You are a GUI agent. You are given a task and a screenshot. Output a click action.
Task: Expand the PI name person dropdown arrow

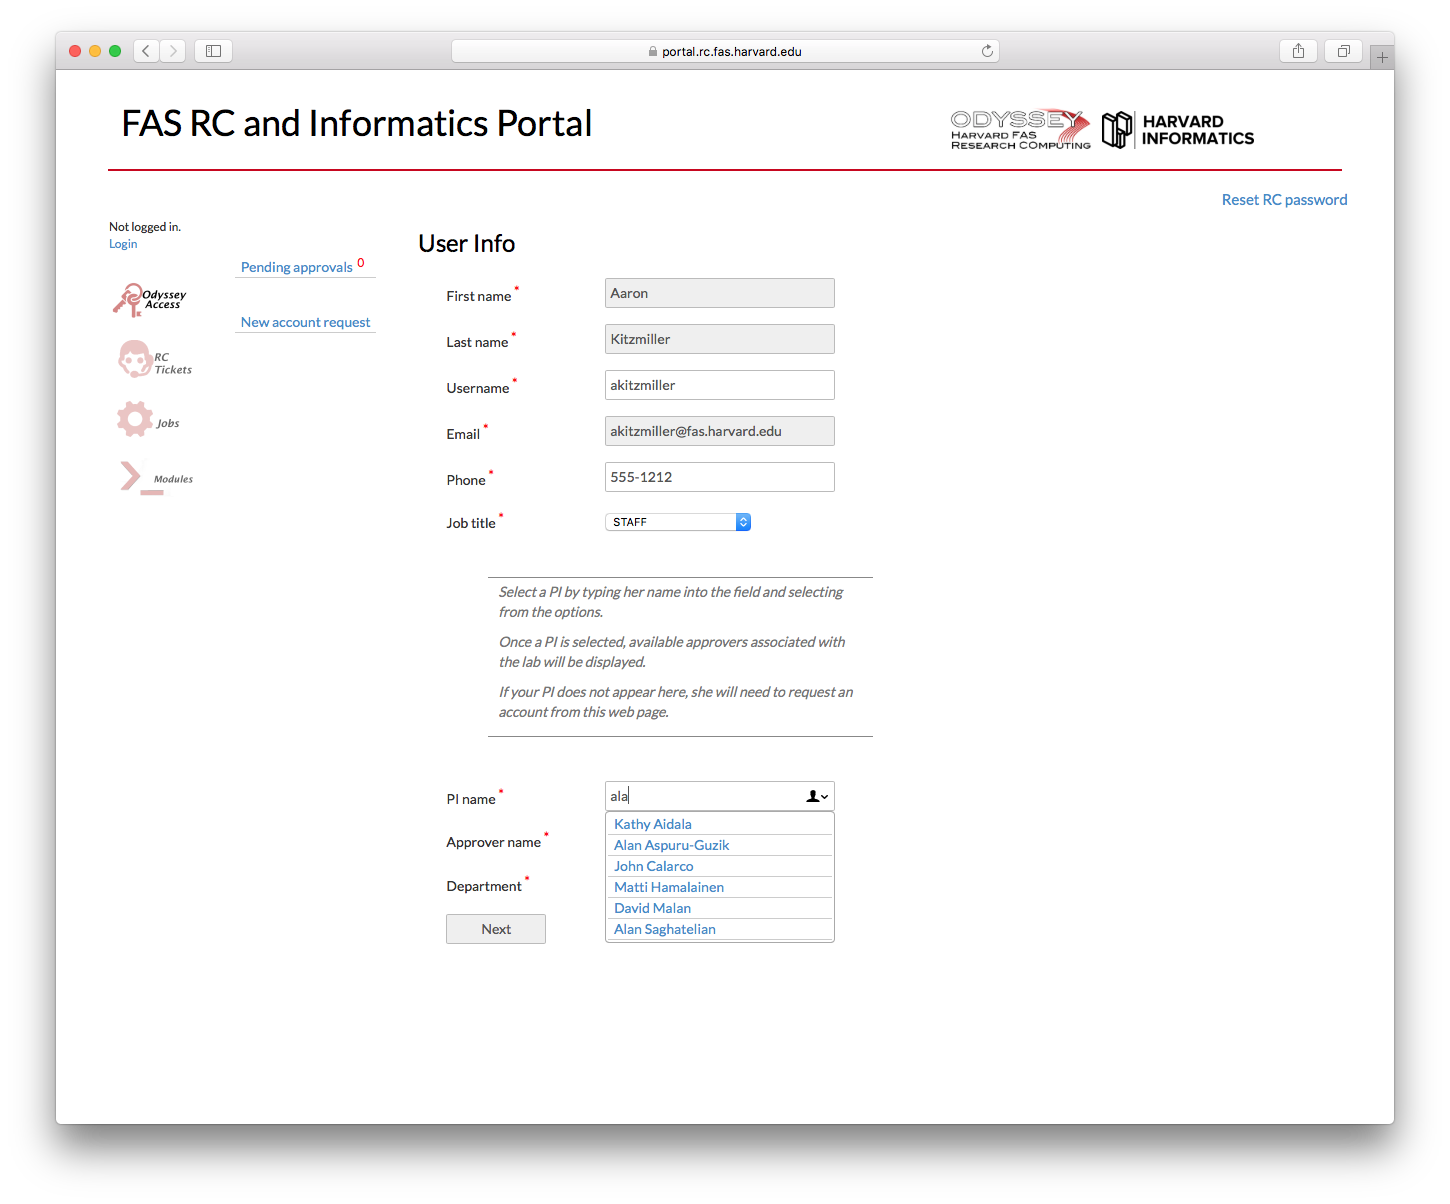point(817,796)
